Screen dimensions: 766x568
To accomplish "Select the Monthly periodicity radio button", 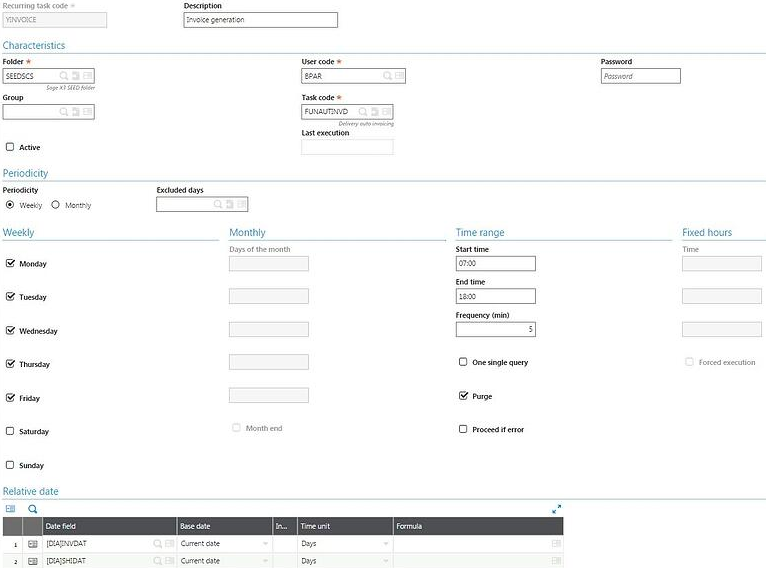I will (56, 205).
